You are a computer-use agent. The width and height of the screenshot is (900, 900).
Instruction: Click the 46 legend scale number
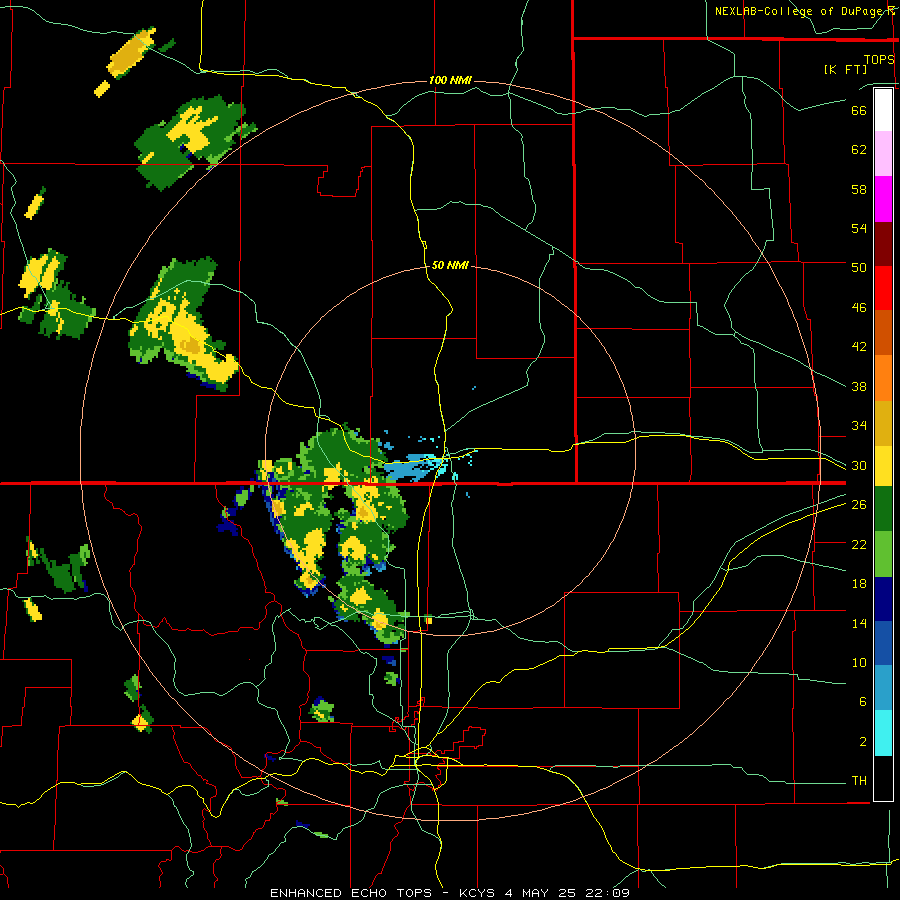click(859, 308)
